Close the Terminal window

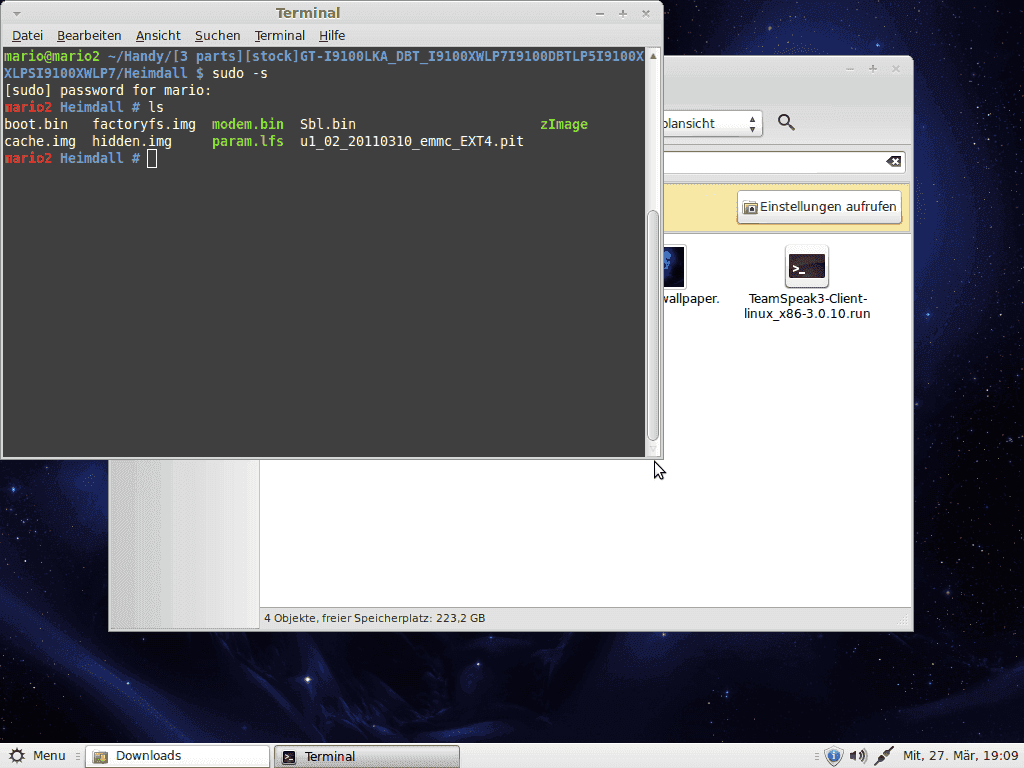tap(646, 14)
